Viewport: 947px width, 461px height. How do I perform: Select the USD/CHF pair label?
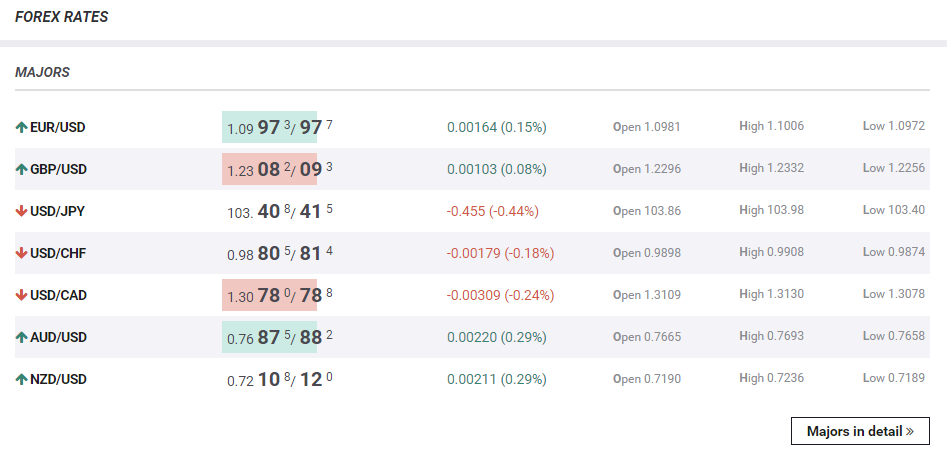(58, 253)
